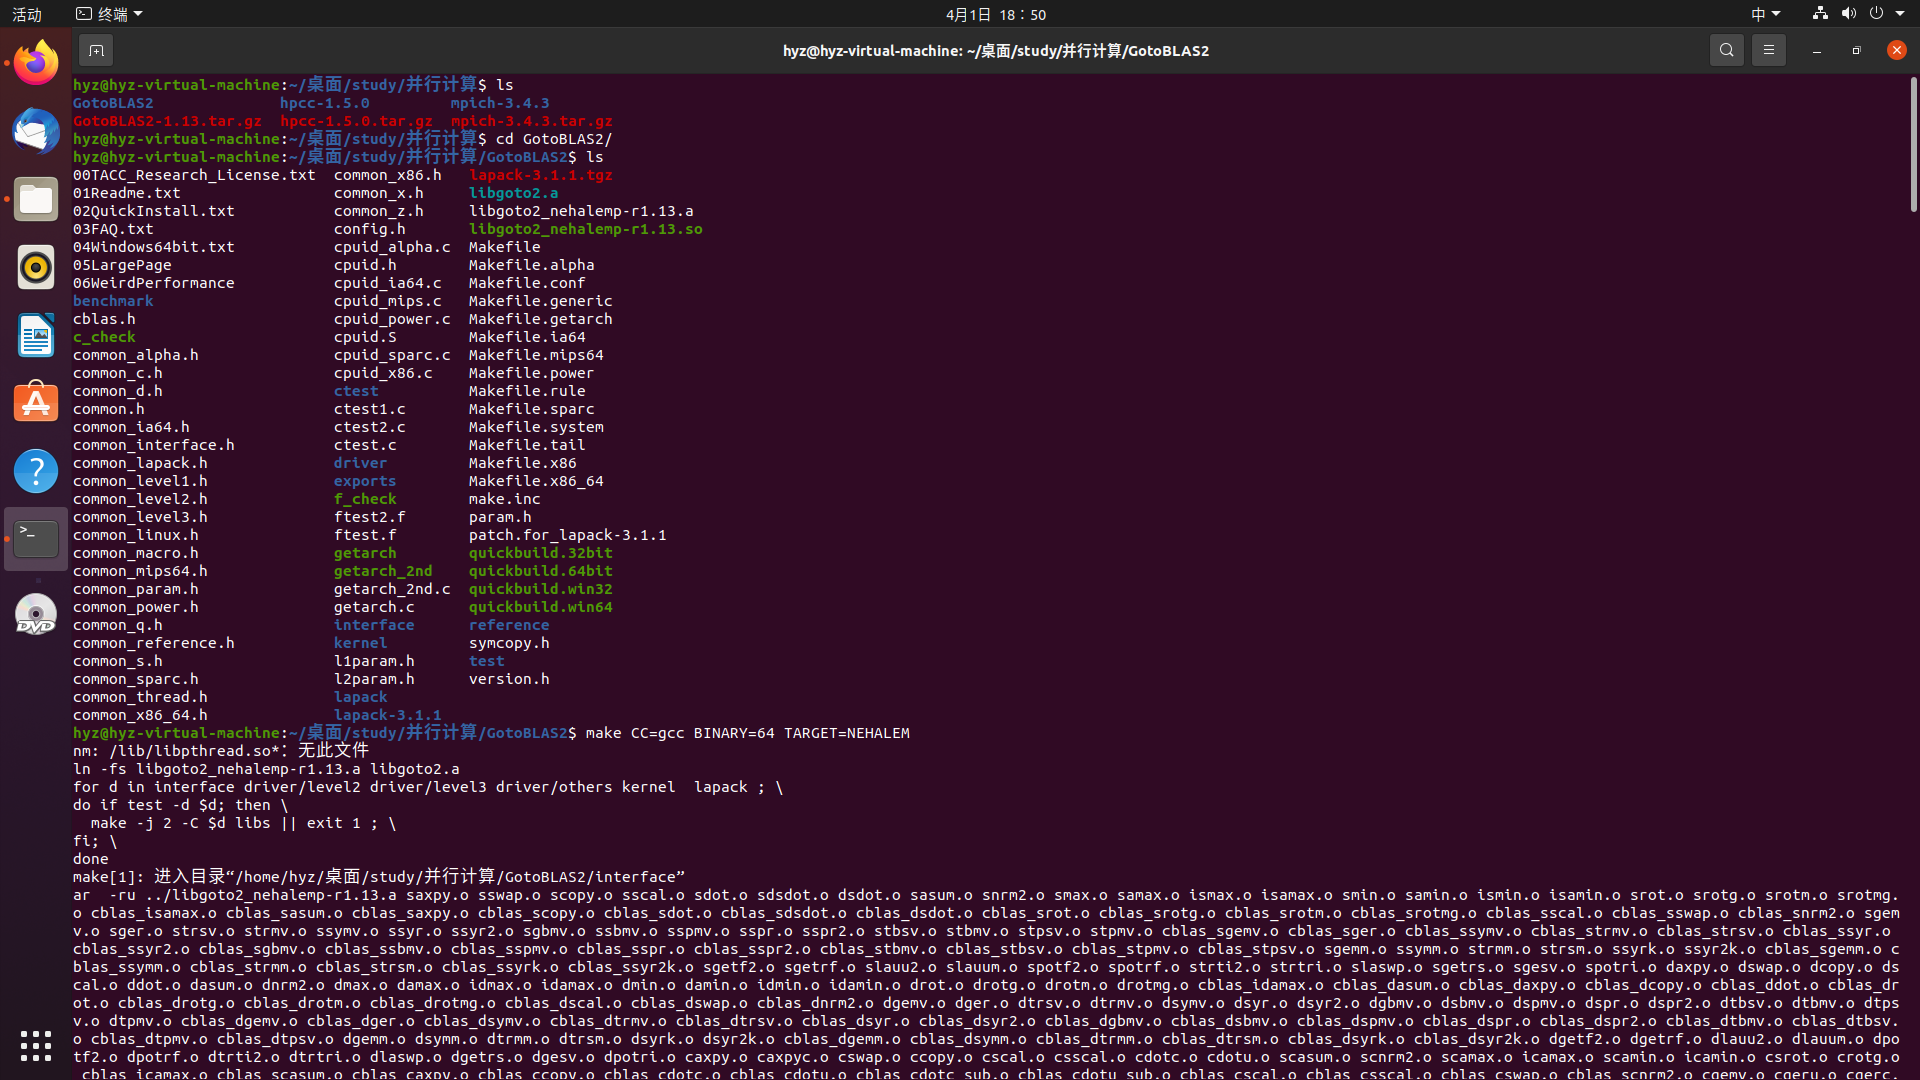
Task: Click the terminal search icon
Action: (1726, 50)
